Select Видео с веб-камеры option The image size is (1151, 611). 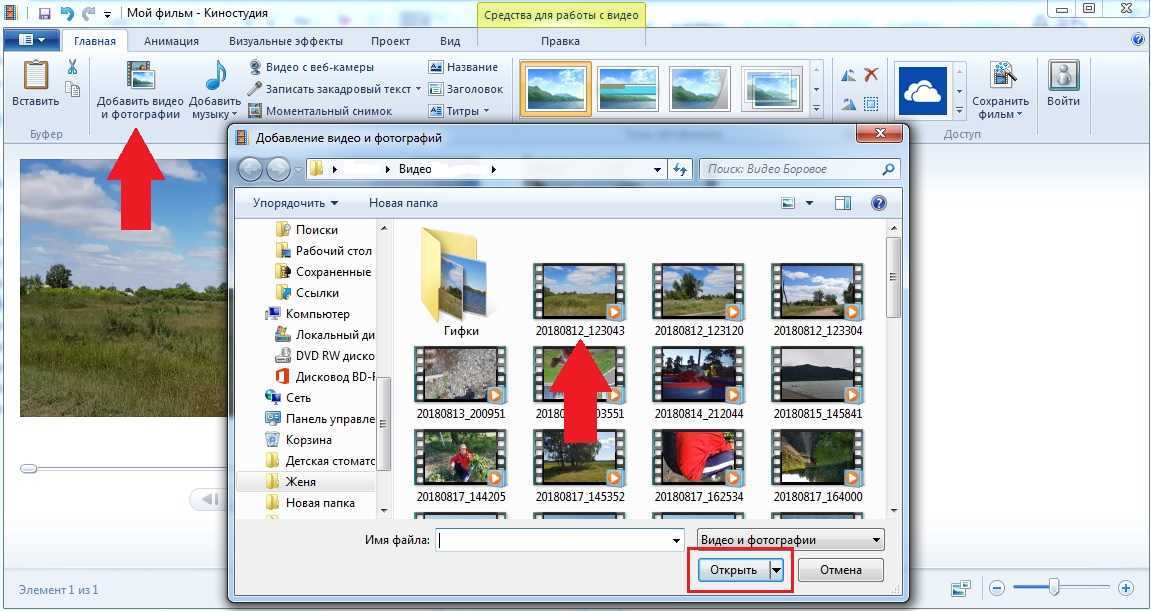pos(311,68)
